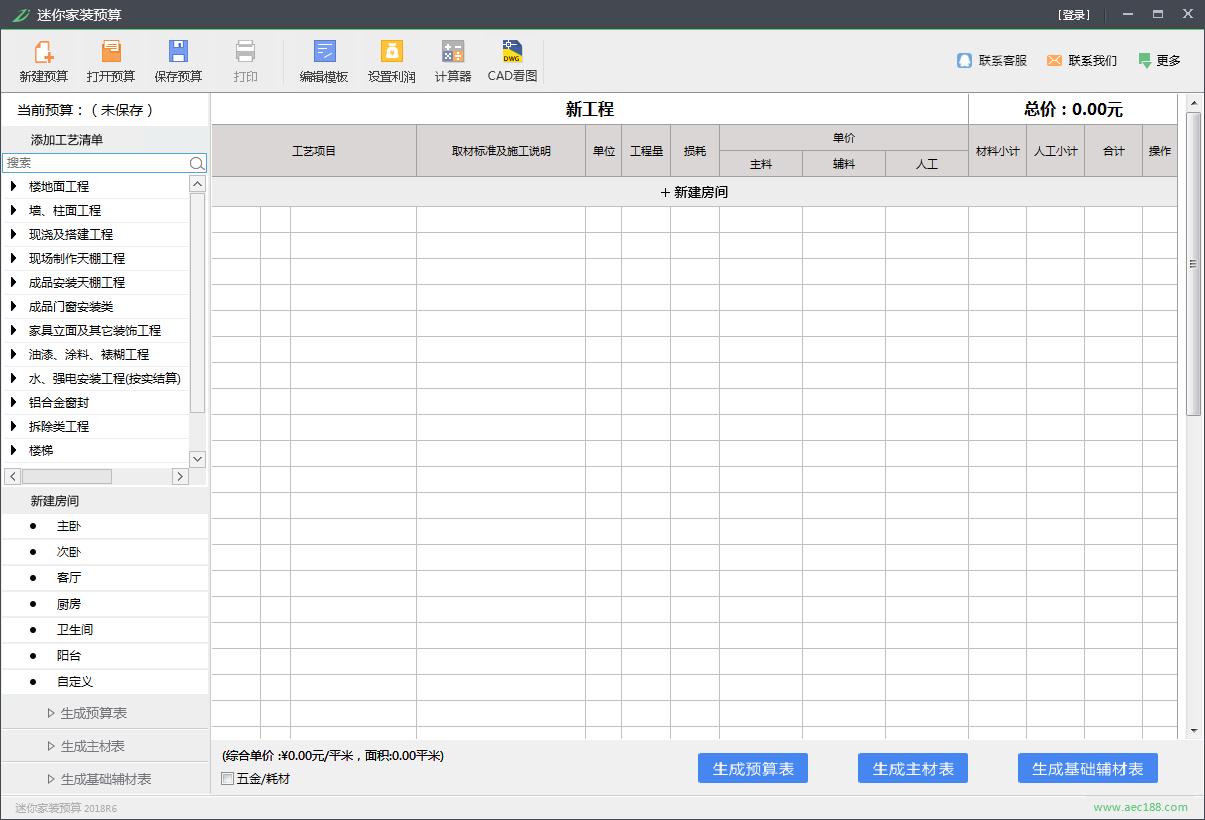Screen dimensions: 1205x820
Task: Launch the 计算器 calculator icon
Action: point(451,60)
